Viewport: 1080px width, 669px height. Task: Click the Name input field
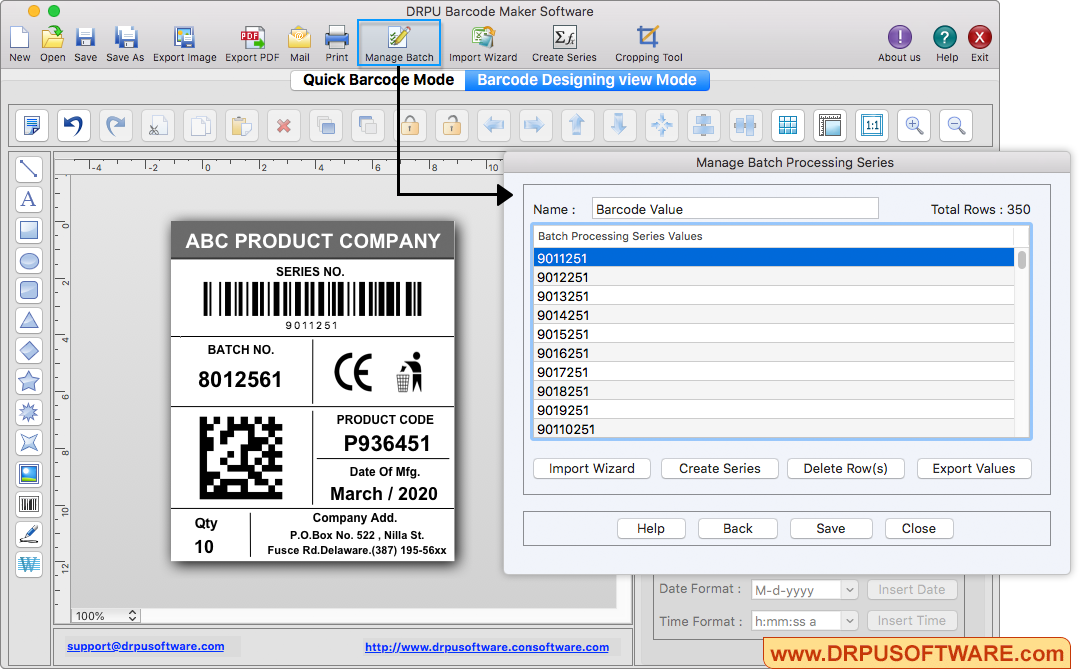[x=734, y=209]
